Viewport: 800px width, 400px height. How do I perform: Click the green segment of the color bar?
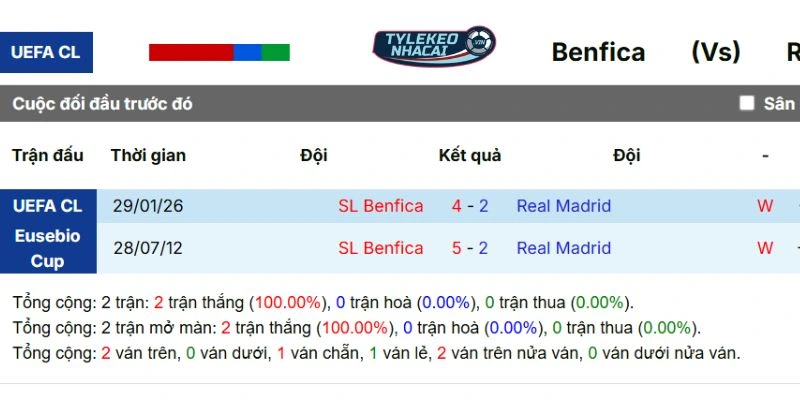click(x=276, y=52)
